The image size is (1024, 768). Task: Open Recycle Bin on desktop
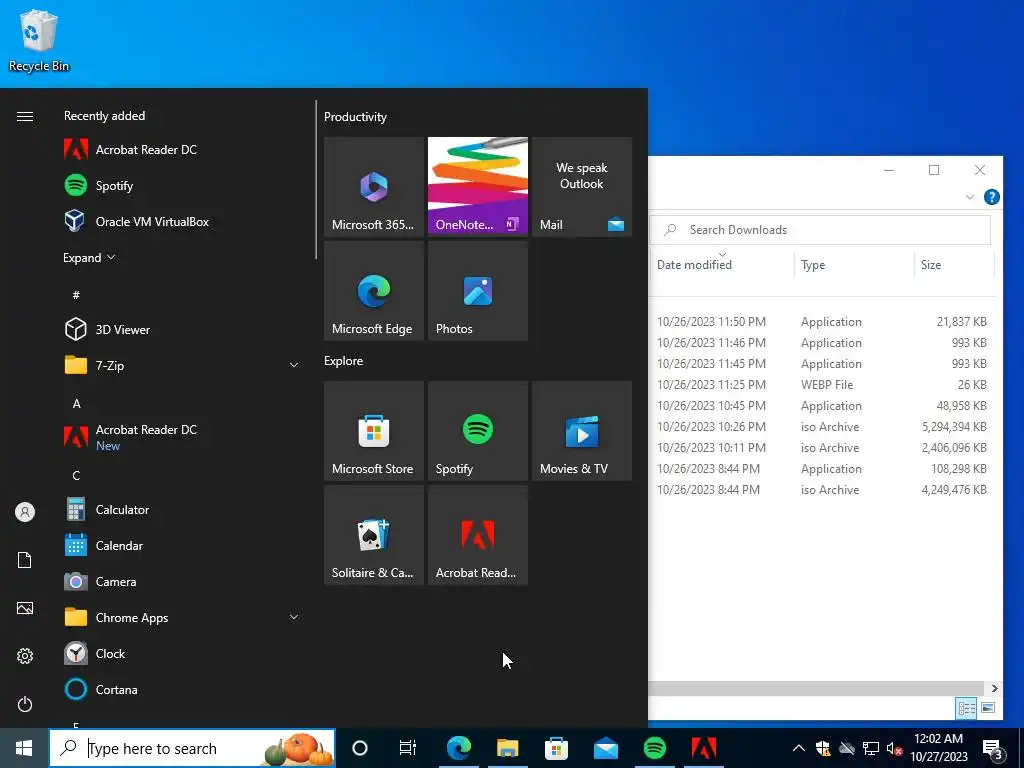coord(39,40)
